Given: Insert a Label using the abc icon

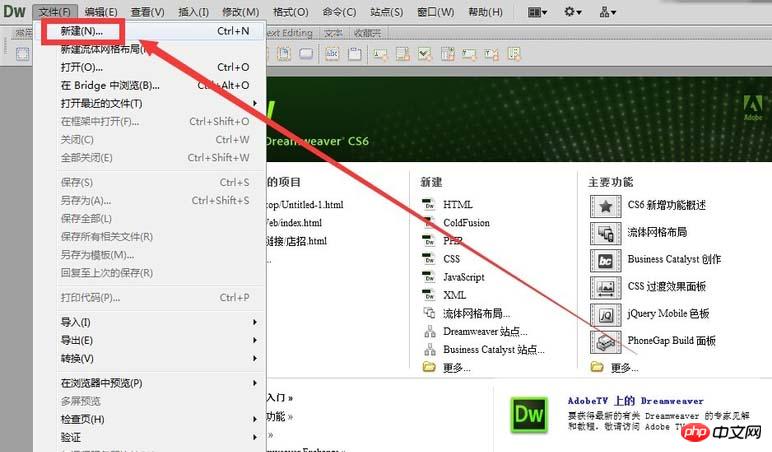Looking at the screenshot, I should pyautogui.click(x=332, y=54).
